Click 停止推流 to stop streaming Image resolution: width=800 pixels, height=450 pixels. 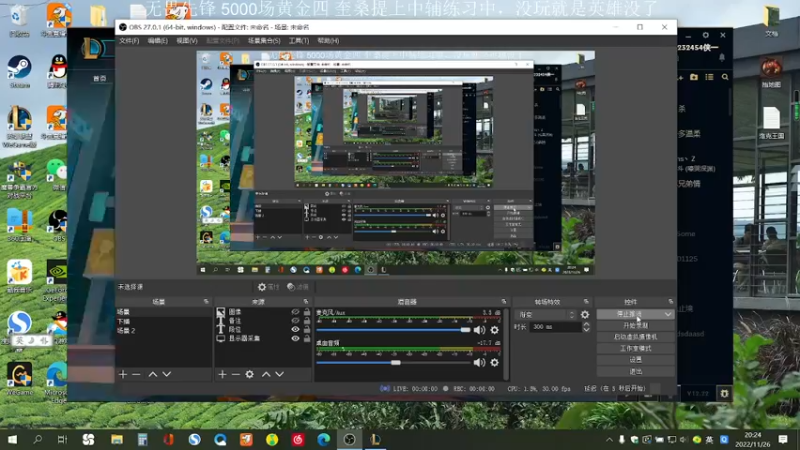click(x=630, y=314)
